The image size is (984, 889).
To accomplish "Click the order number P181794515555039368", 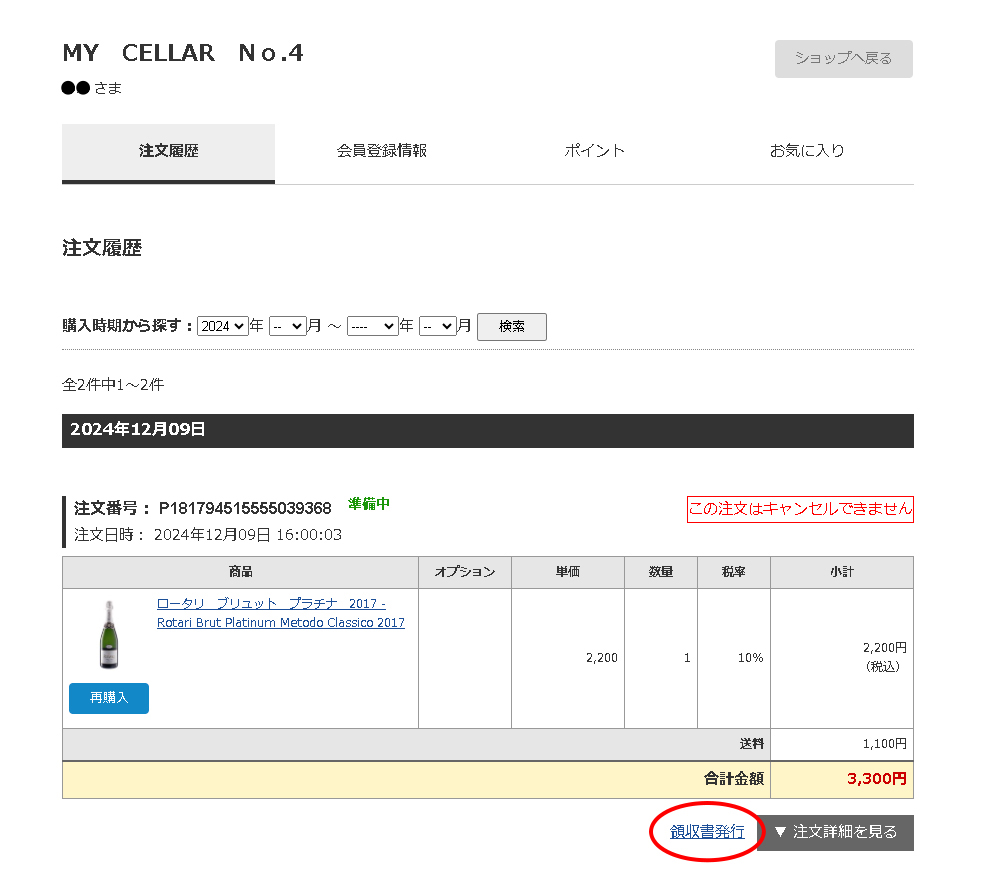I will 245,508.
